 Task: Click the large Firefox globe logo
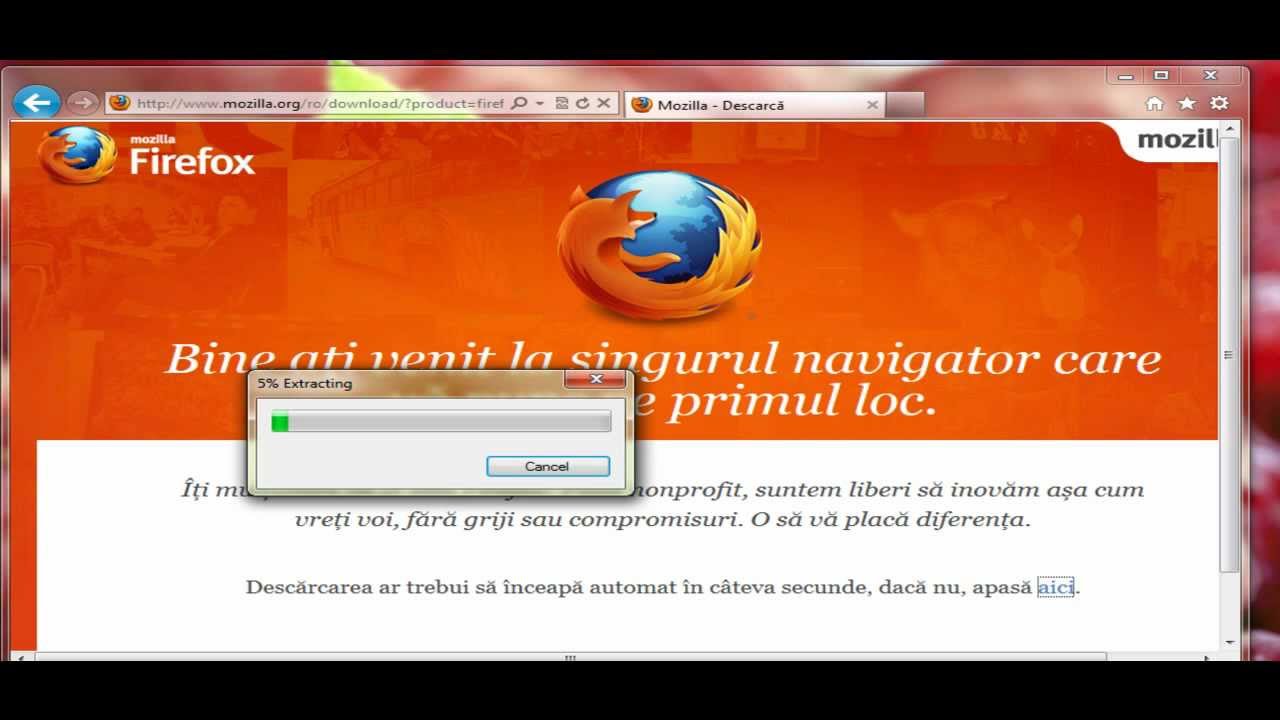[658, 244]
